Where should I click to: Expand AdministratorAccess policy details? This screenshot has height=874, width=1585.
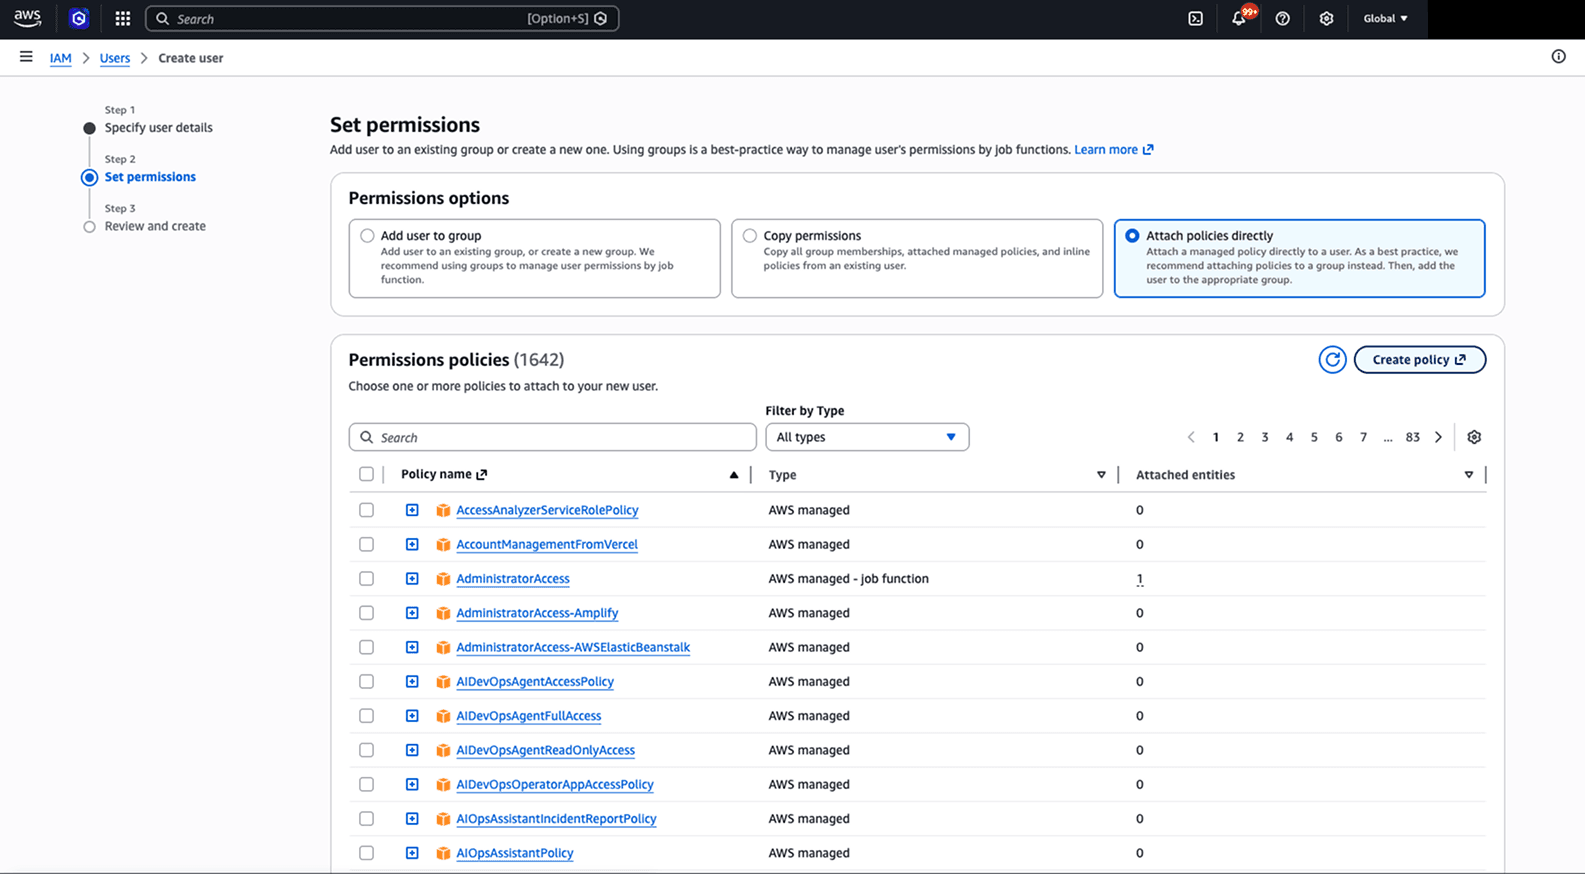(412, 579)
